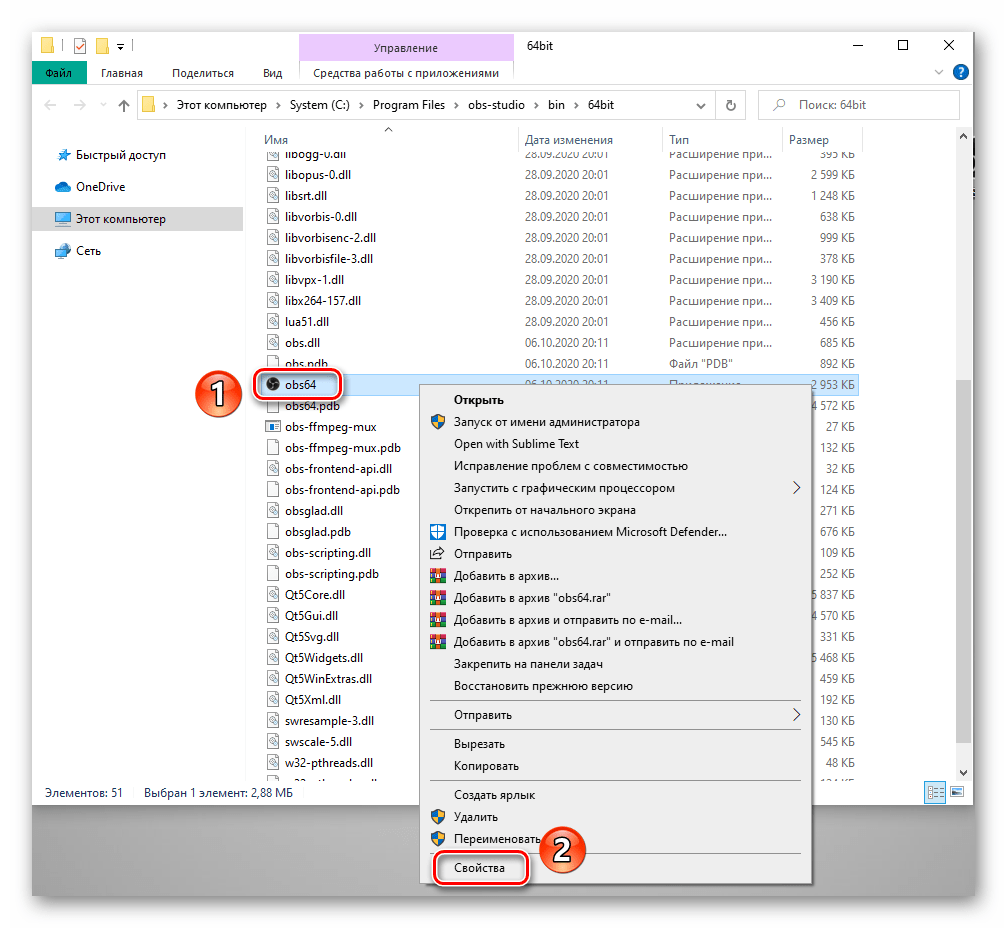This screenshot has width=1007, height=928.
Task: Choose "Open with Sublime Text"
Action: (x=516, y=444)
